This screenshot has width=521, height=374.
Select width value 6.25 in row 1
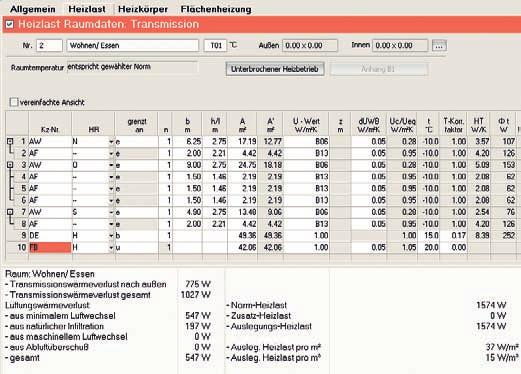pos(187,142)
